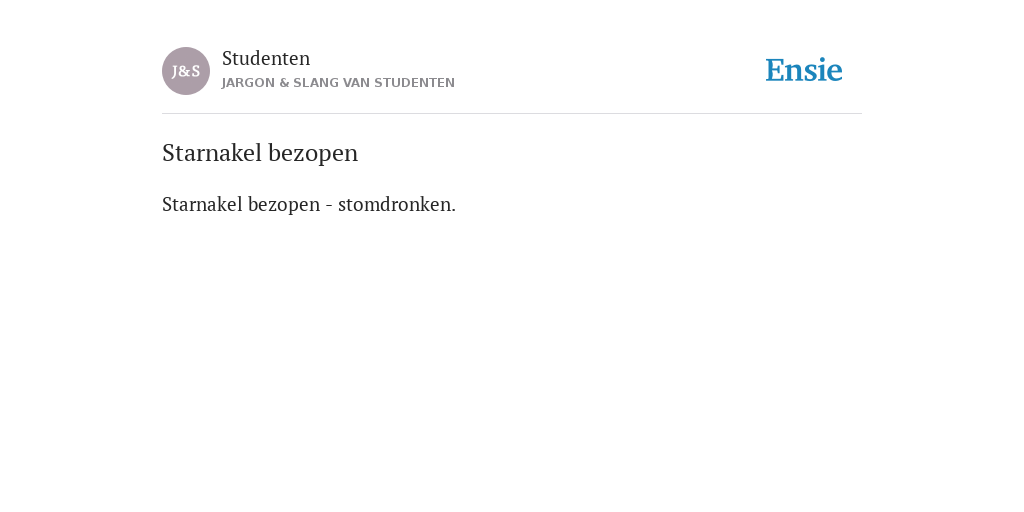The height and width of the screenshot is (512, 1024).
Task: Click the Starnakel bezopen heading
Action: tap(260, 153)
